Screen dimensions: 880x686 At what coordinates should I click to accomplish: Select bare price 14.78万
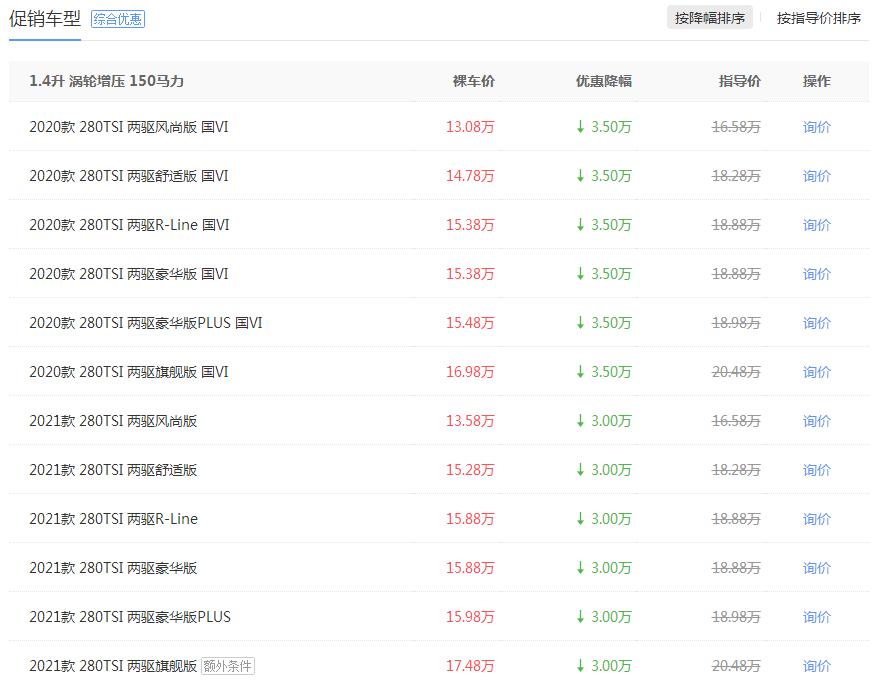[470, 176]
